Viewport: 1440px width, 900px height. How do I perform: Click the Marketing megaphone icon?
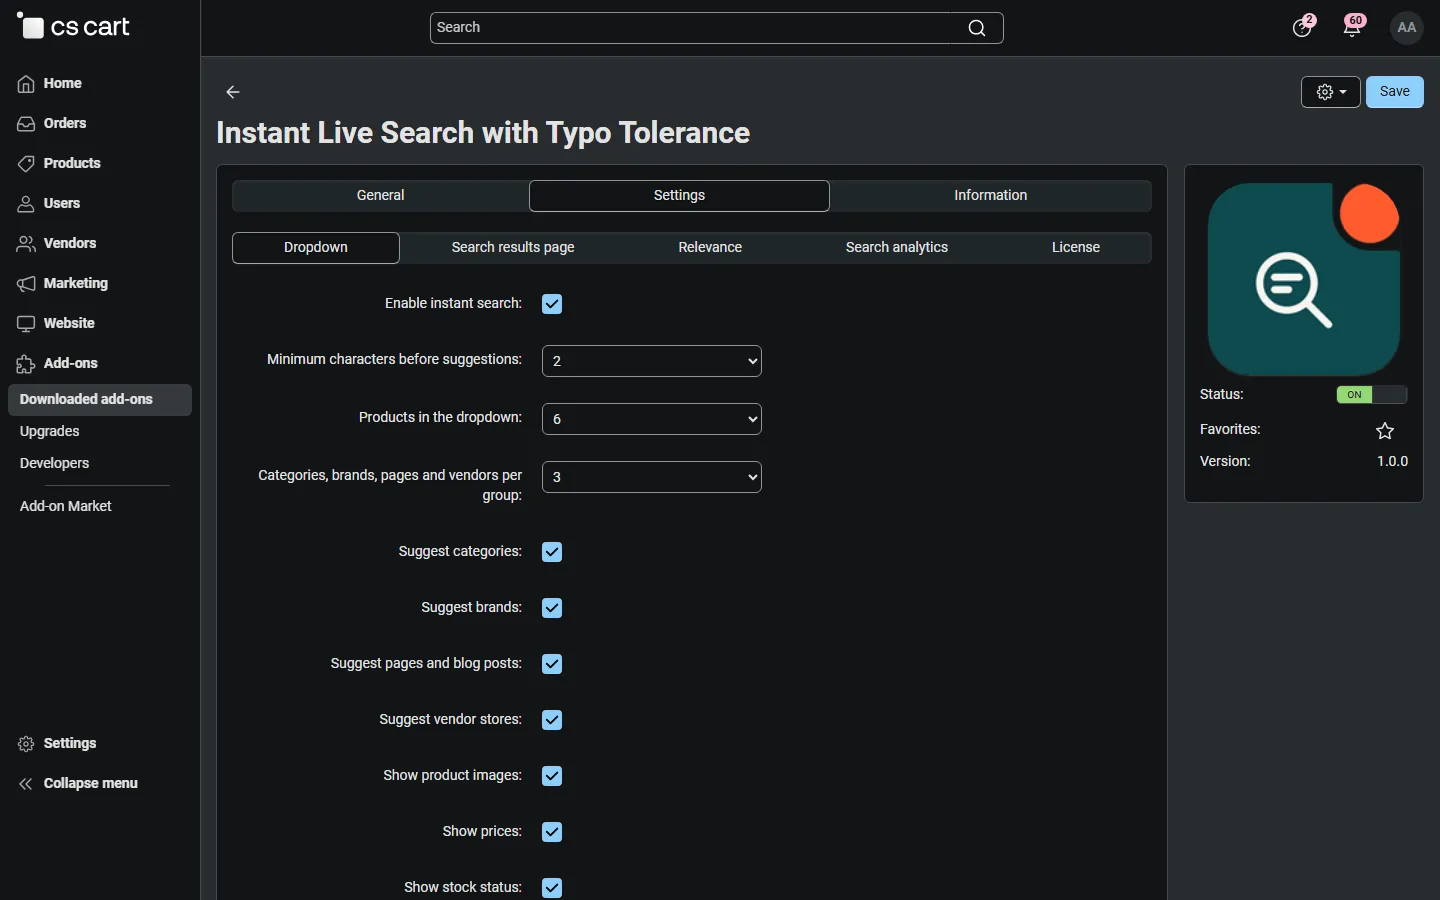pos(26,284)
